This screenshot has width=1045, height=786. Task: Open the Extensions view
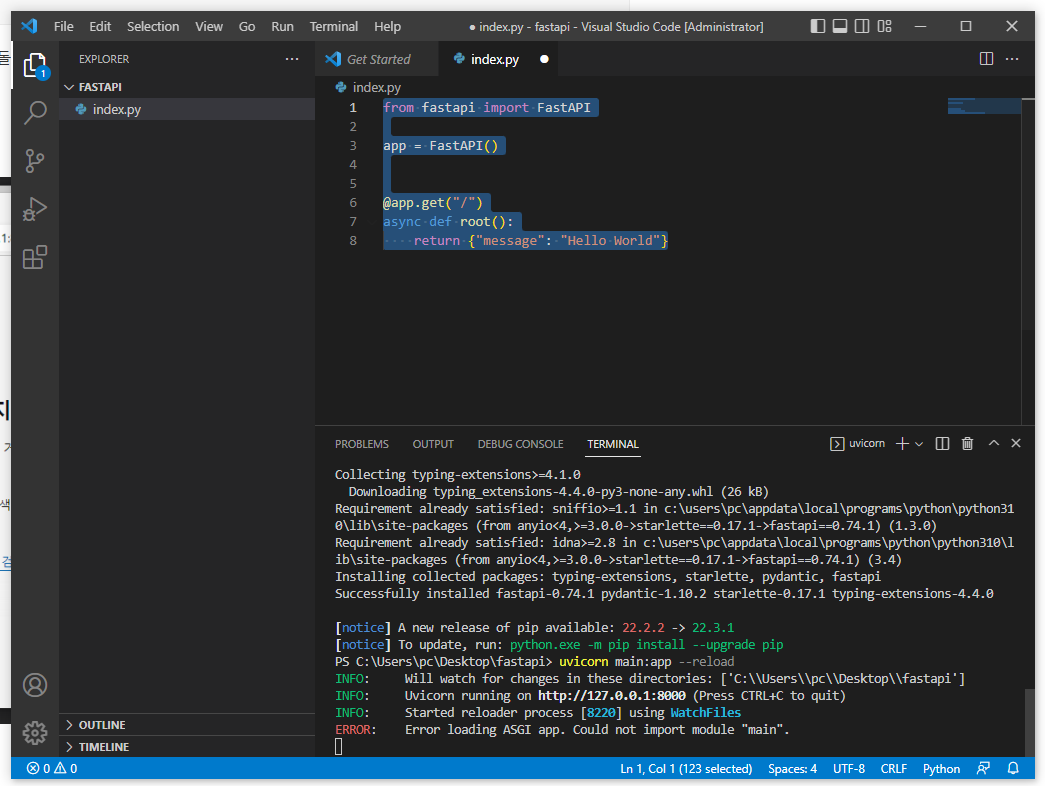click(35, 257)
